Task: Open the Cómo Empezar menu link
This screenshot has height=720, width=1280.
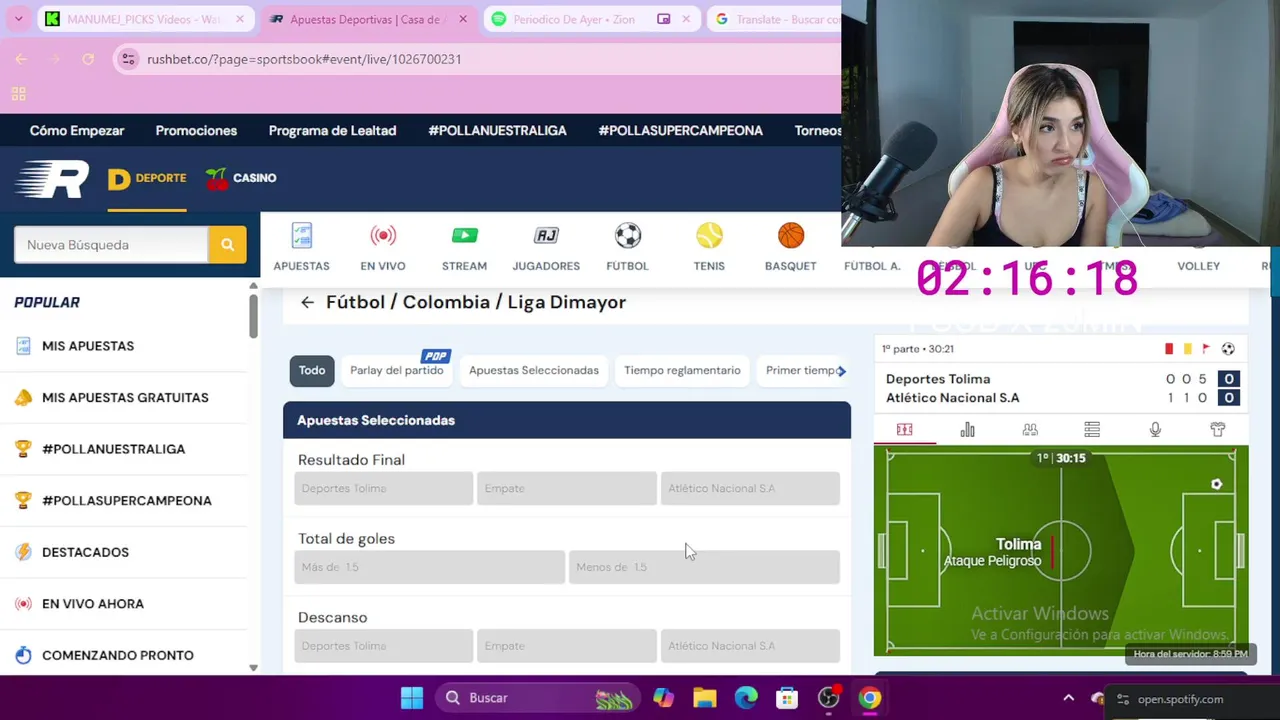Action: pos(77,131)
